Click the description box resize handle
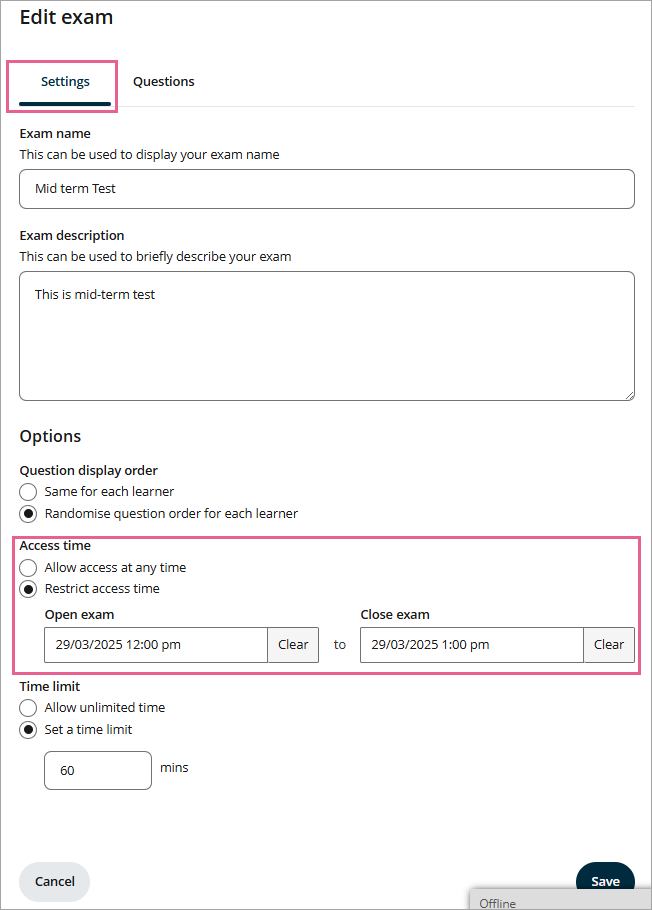 [x=628, y=394]
